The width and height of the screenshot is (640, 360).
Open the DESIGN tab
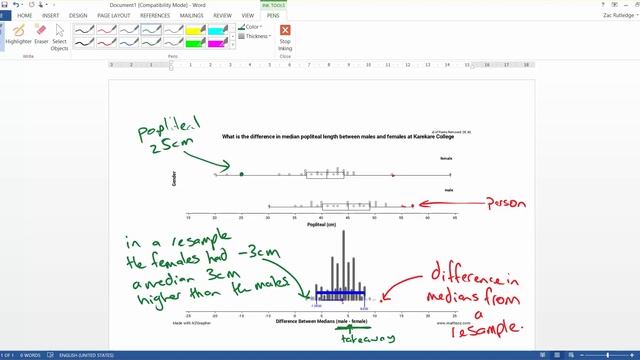point(78,16)
